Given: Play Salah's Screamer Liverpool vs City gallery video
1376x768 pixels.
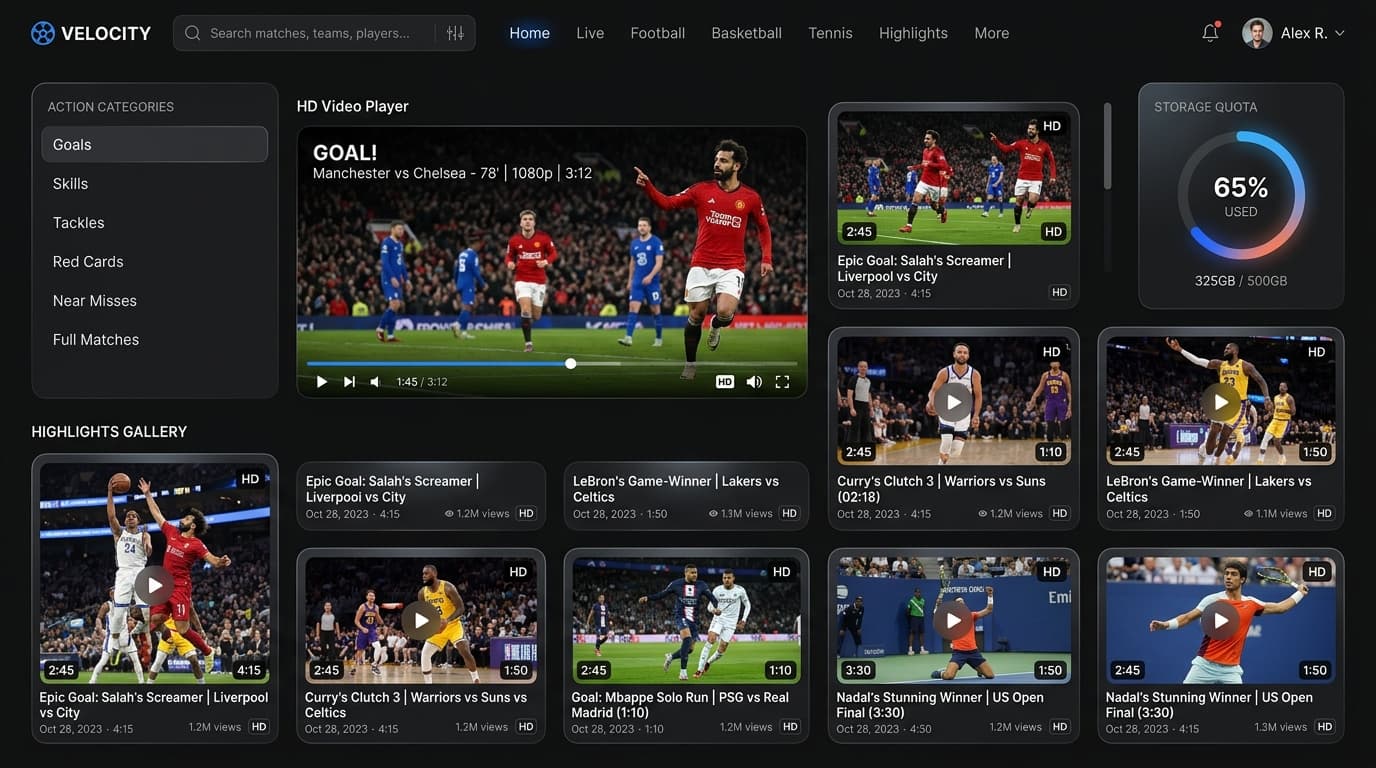Looking at the screenshot, I should coord(154,585).
